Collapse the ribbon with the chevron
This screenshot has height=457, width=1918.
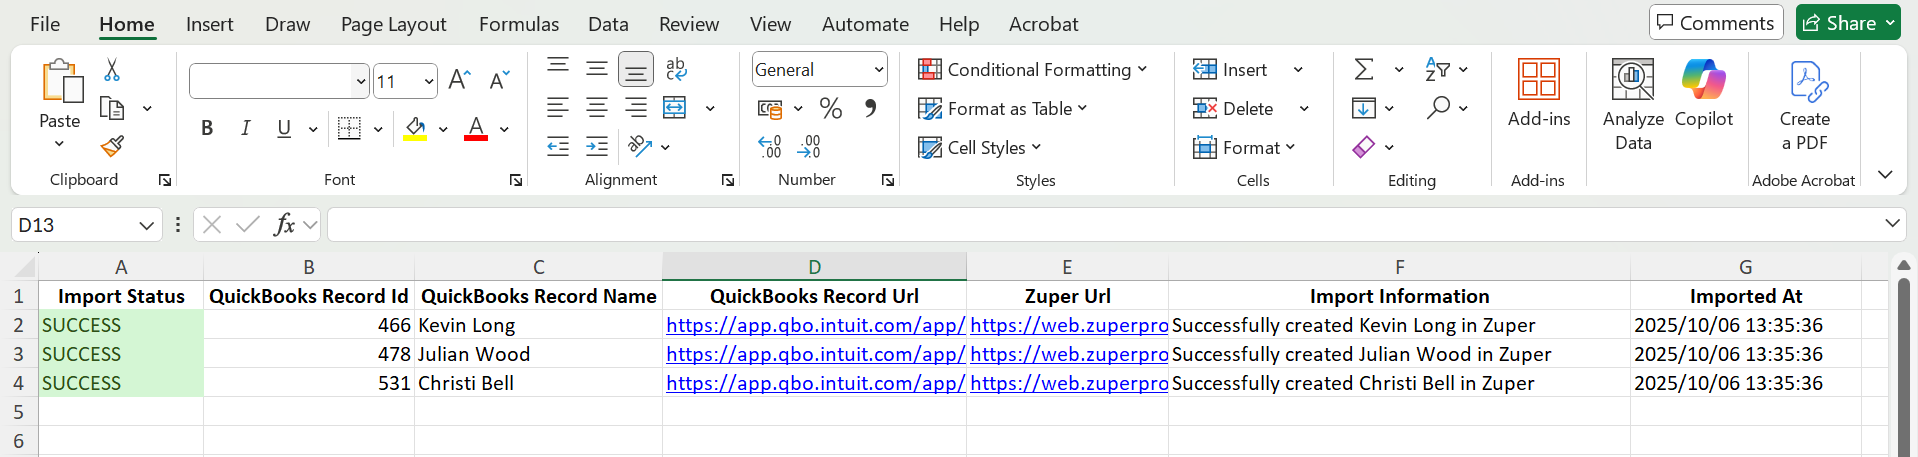click(1885, 175)
